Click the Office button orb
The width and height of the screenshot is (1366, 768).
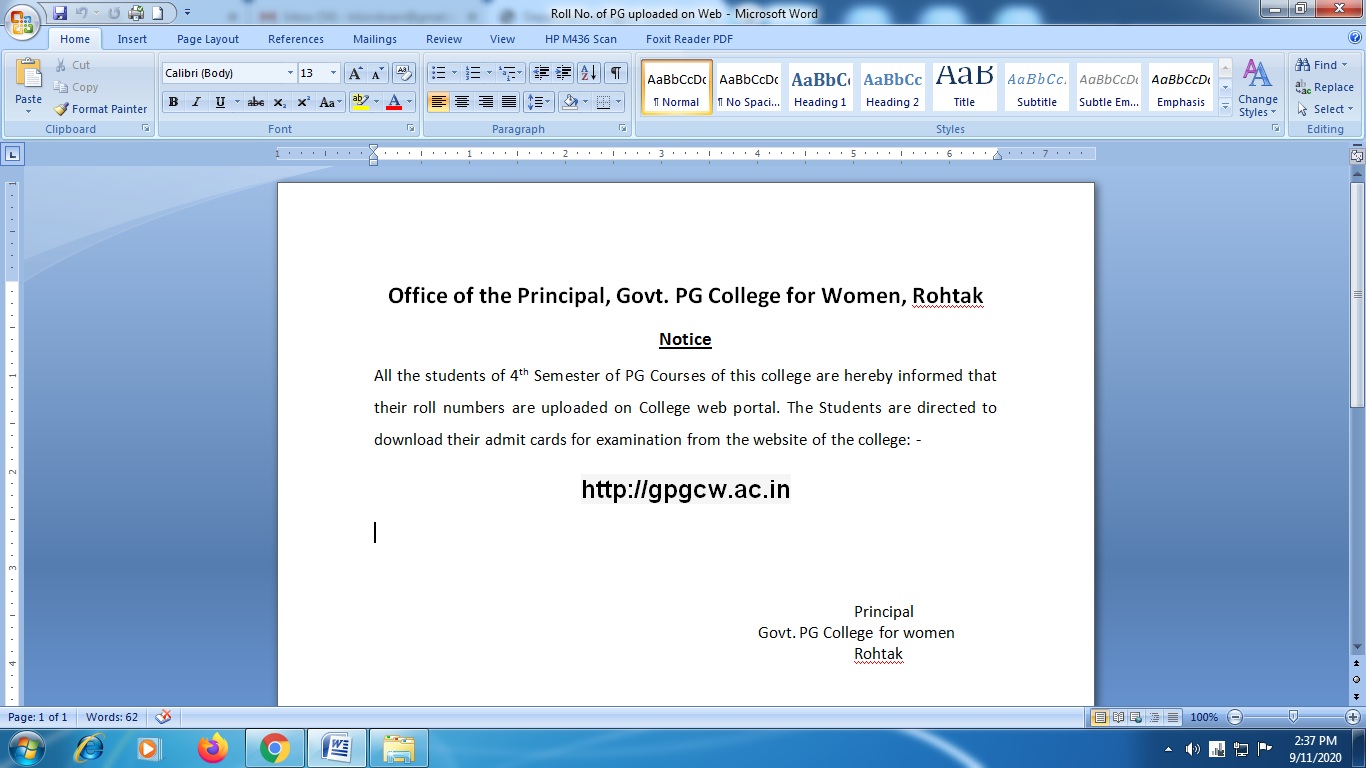[22, 20]
